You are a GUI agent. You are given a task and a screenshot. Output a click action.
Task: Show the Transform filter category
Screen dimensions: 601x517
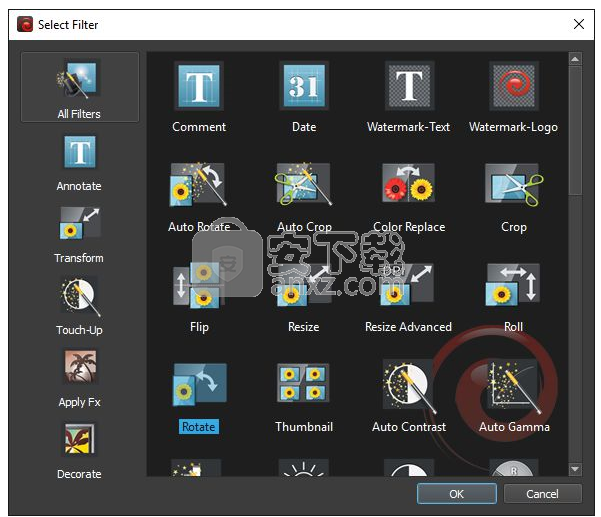tap(79, 232)
